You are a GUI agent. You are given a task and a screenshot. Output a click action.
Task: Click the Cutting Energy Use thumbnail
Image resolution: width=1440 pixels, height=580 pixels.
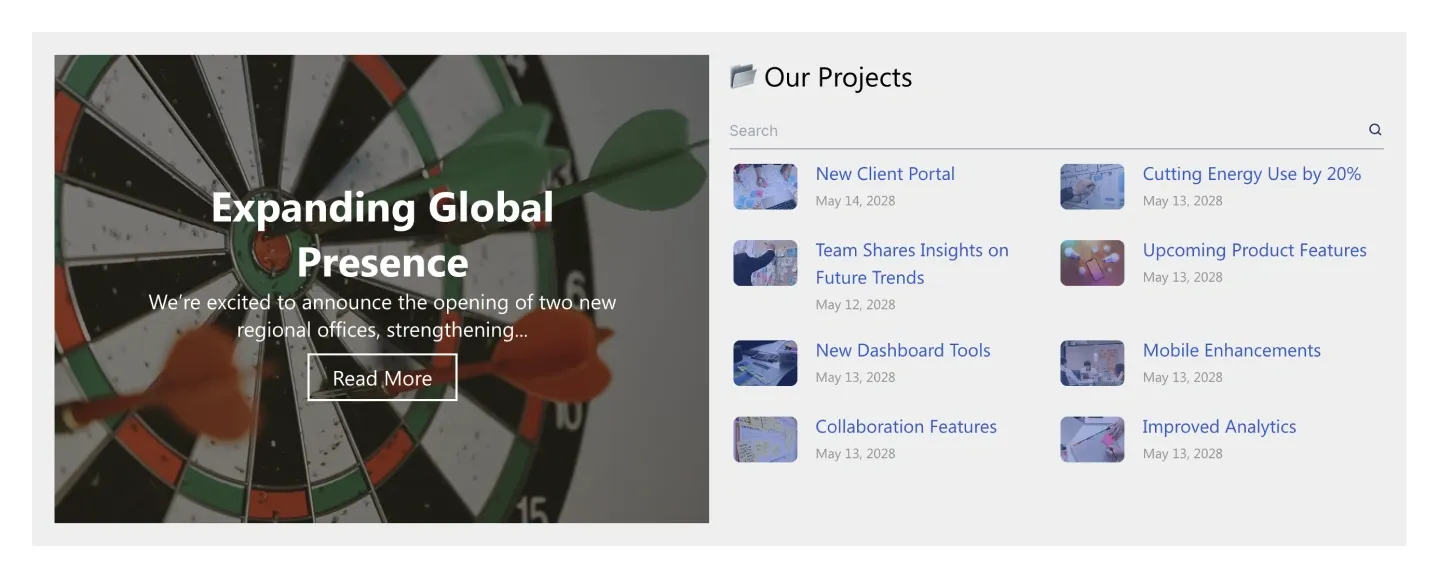[1092, 187]
